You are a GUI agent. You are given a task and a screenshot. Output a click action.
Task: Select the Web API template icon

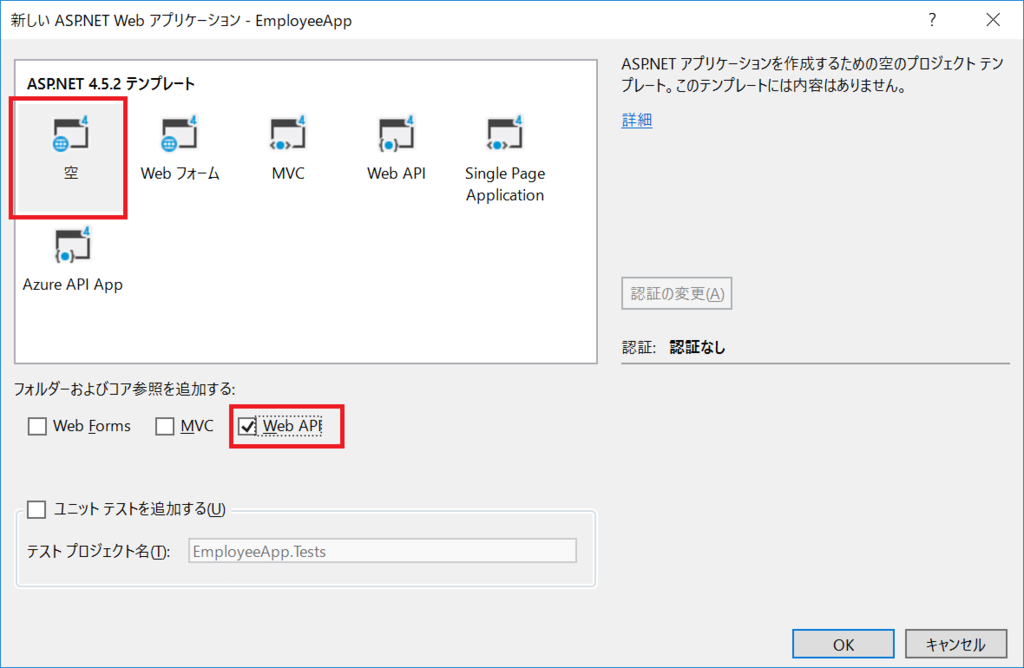396,135
